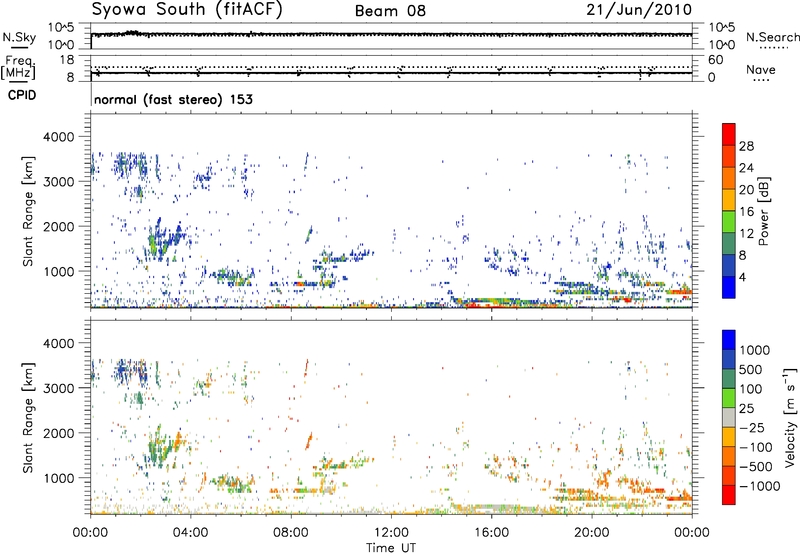Click the 'Time UT' axis label
The image size is (800, 554).
coord(391,547)
